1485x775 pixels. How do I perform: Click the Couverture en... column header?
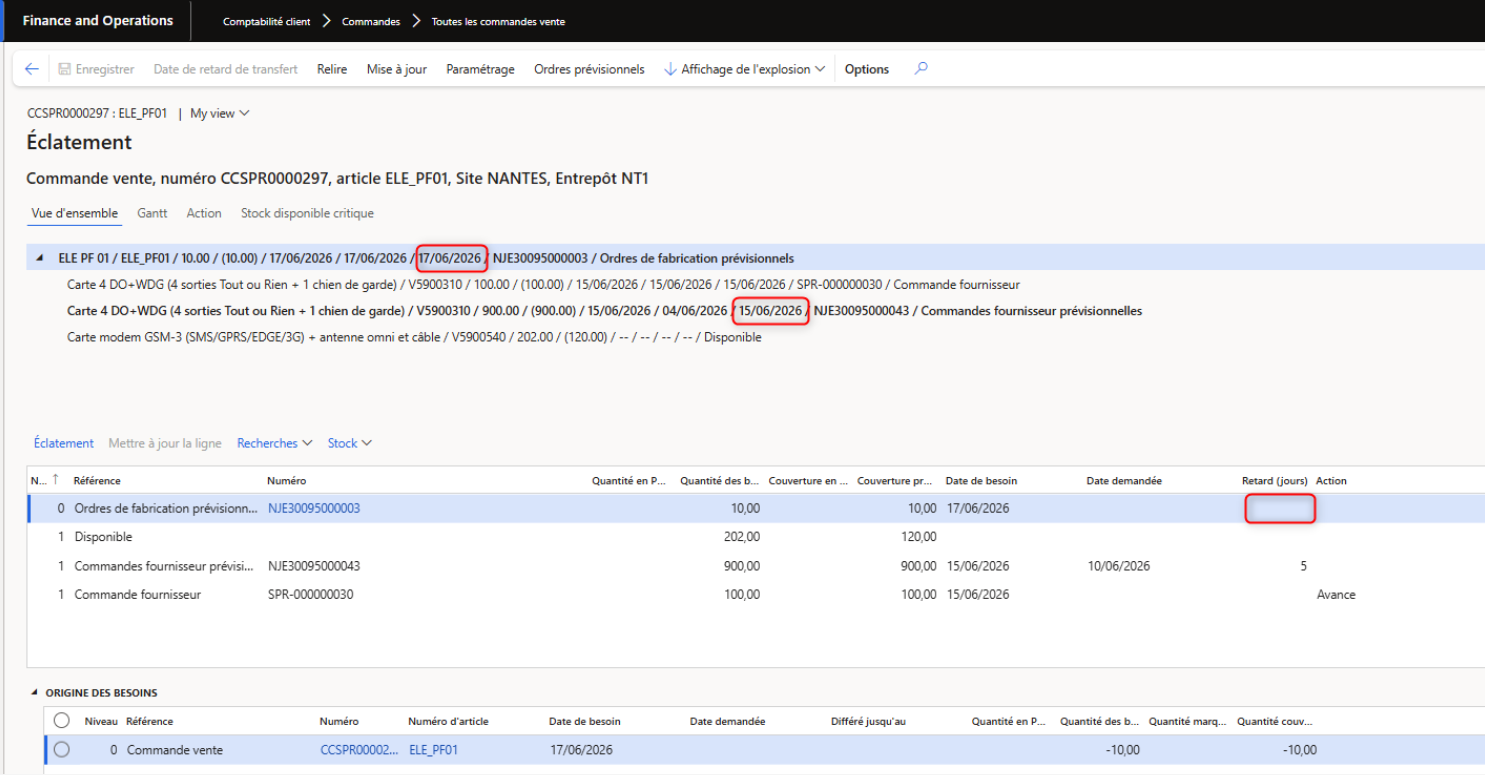click(808, 481)
